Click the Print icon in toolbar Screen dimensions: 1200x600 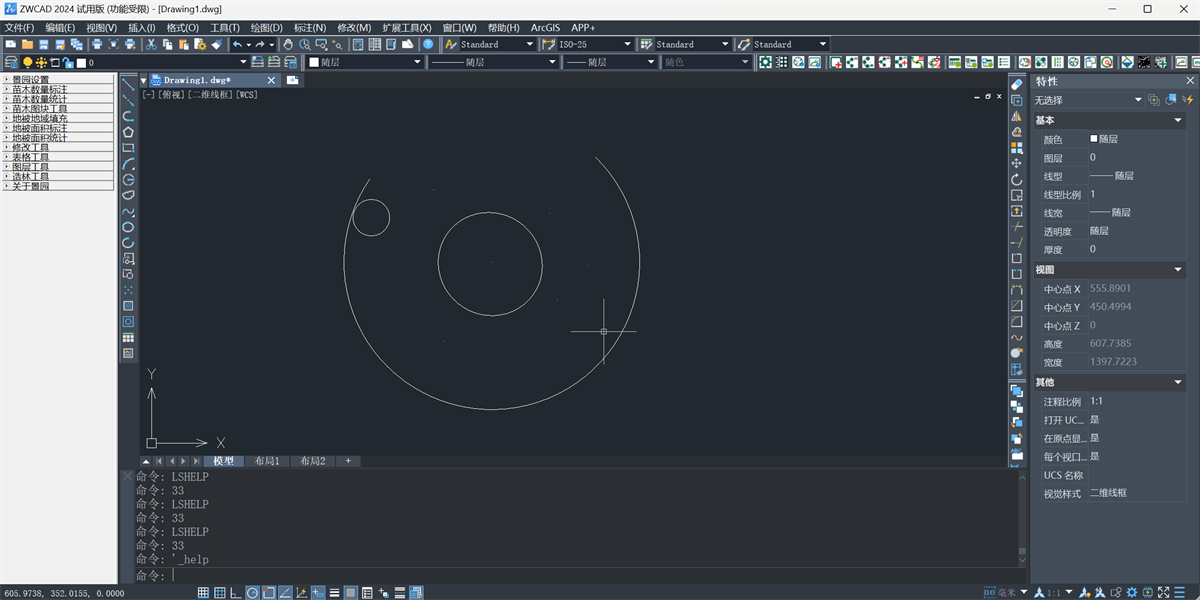[97, 44]
